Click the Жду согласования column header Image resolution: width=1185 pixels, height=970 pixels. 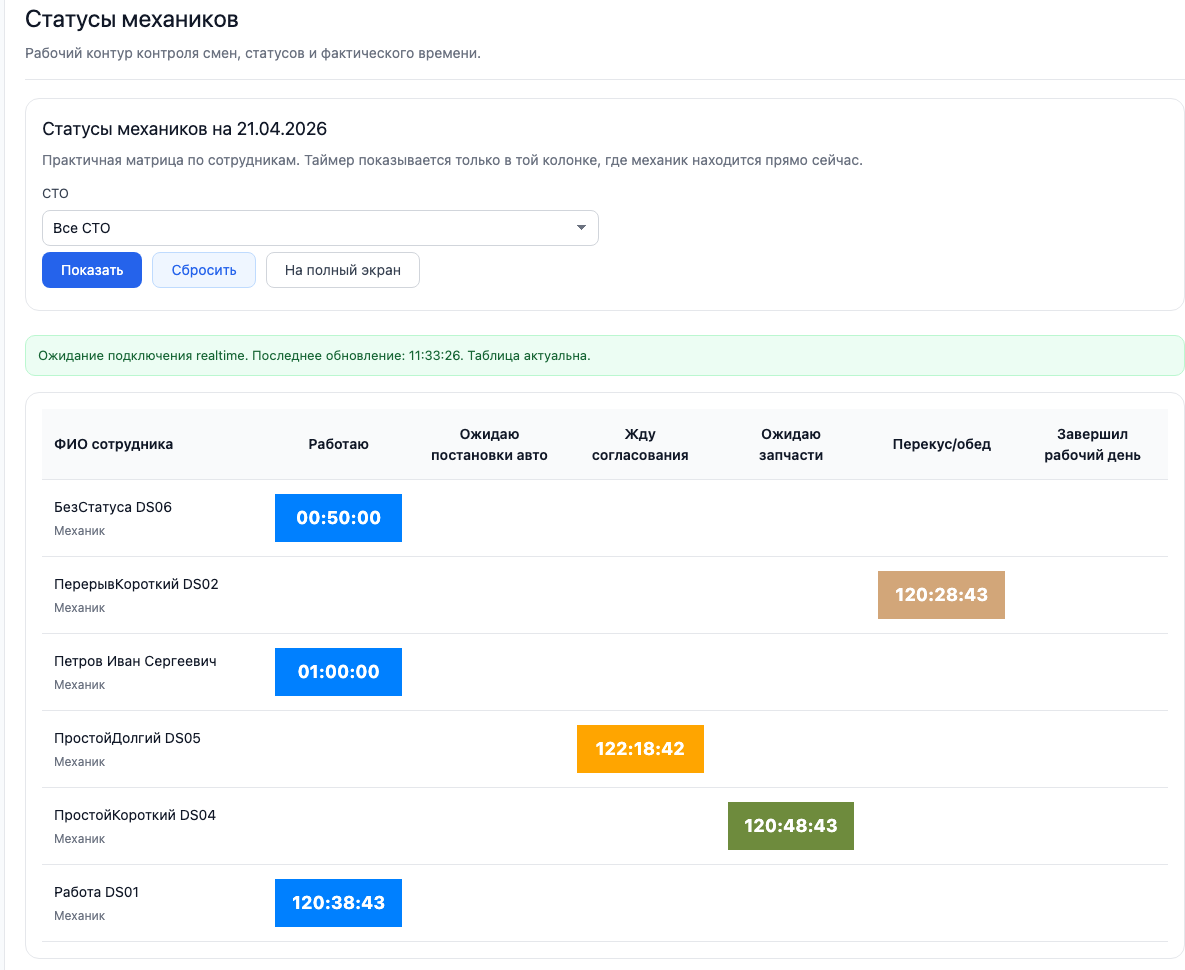pos(640,444)
